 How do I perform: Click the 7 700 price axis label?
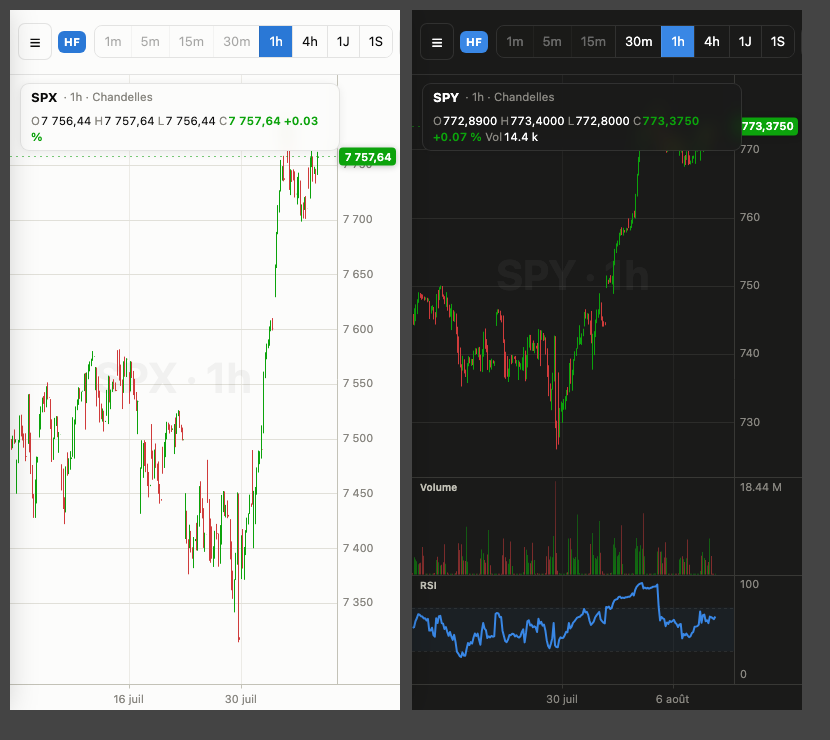358,219
